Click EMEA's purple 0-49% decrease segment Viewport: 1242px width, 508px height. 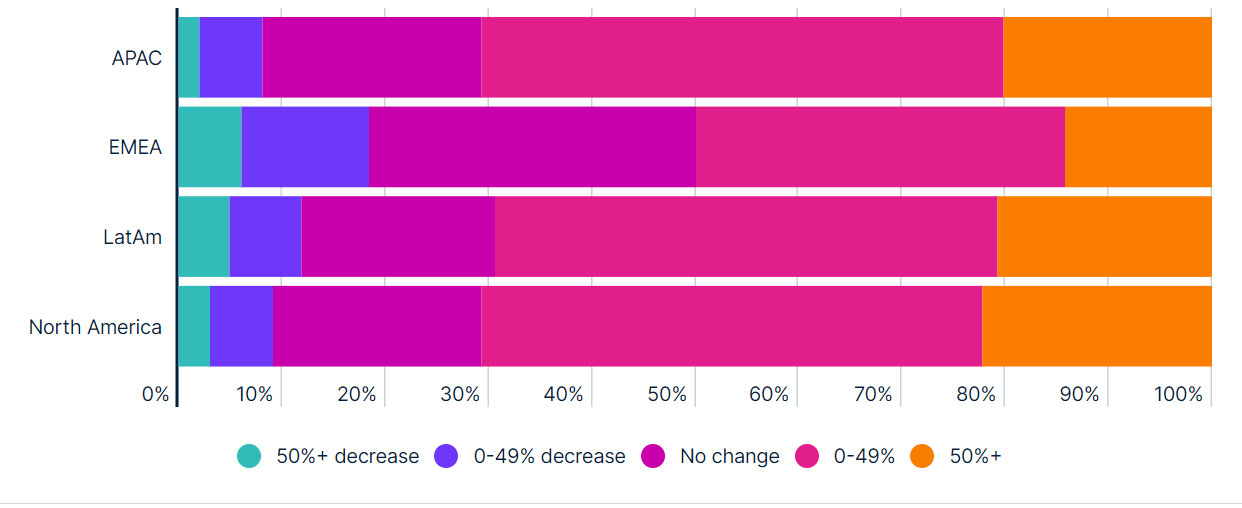305,147
